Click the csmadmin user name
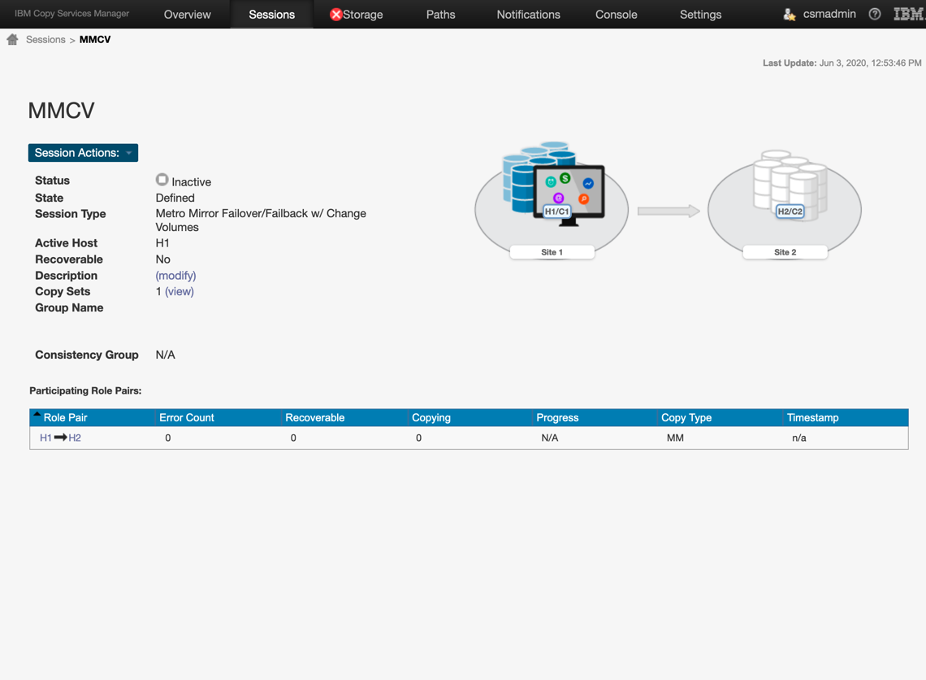926x680 pixels. [829, 14]
